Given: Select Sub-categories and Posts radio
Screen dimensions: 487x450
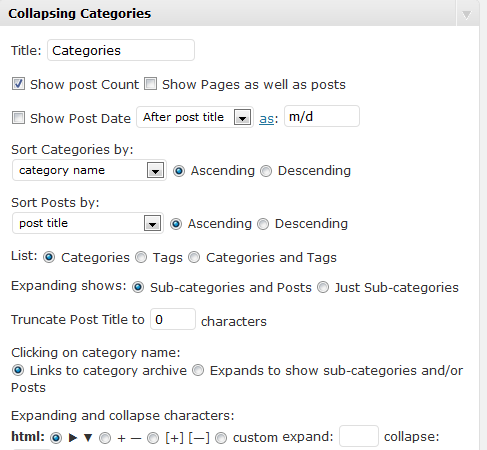Looking at the screenshot, I should (x=138, y=287).
